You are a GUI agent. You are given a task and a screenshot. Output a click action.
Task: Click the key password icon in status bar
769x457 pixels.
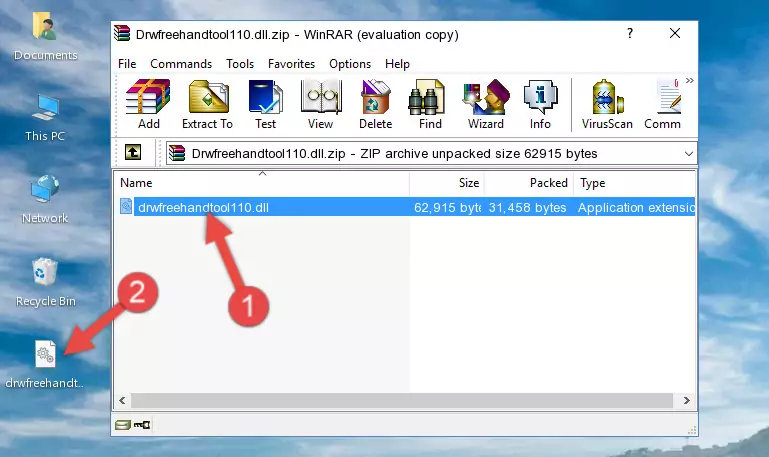tap(142, 425)
